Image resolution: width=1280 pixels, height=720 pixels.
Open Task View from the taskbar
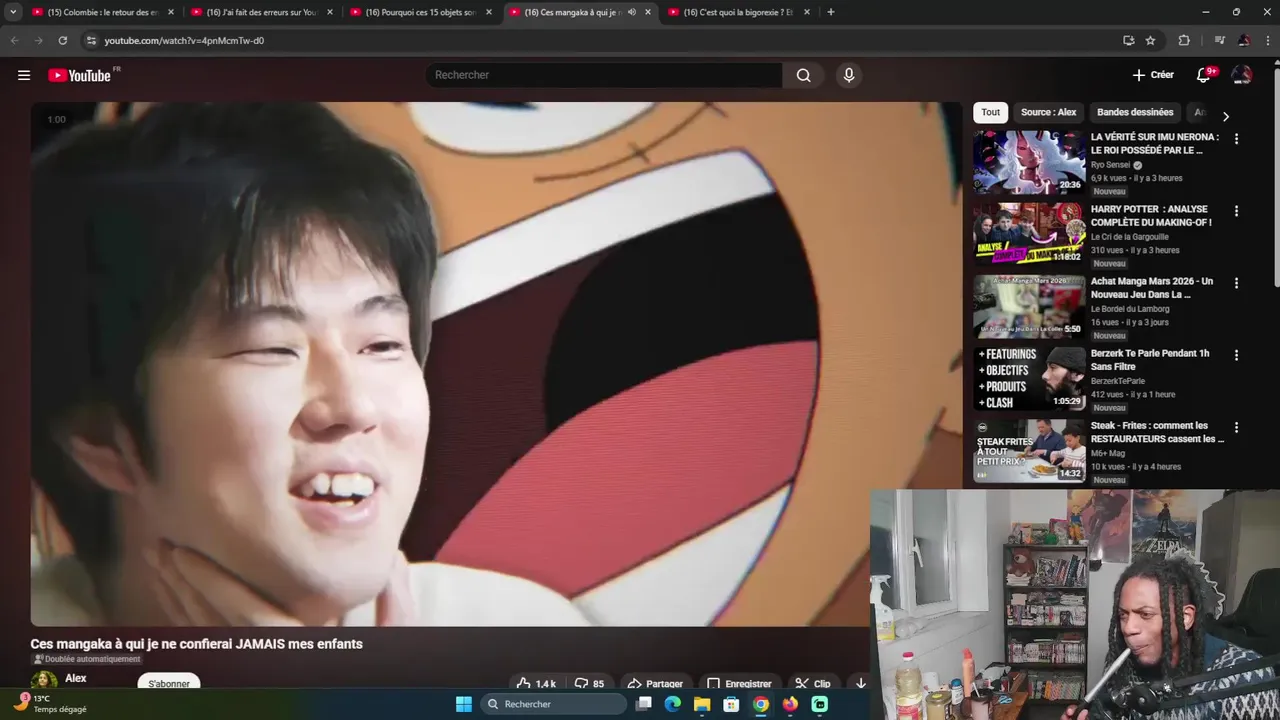point(644,704)
